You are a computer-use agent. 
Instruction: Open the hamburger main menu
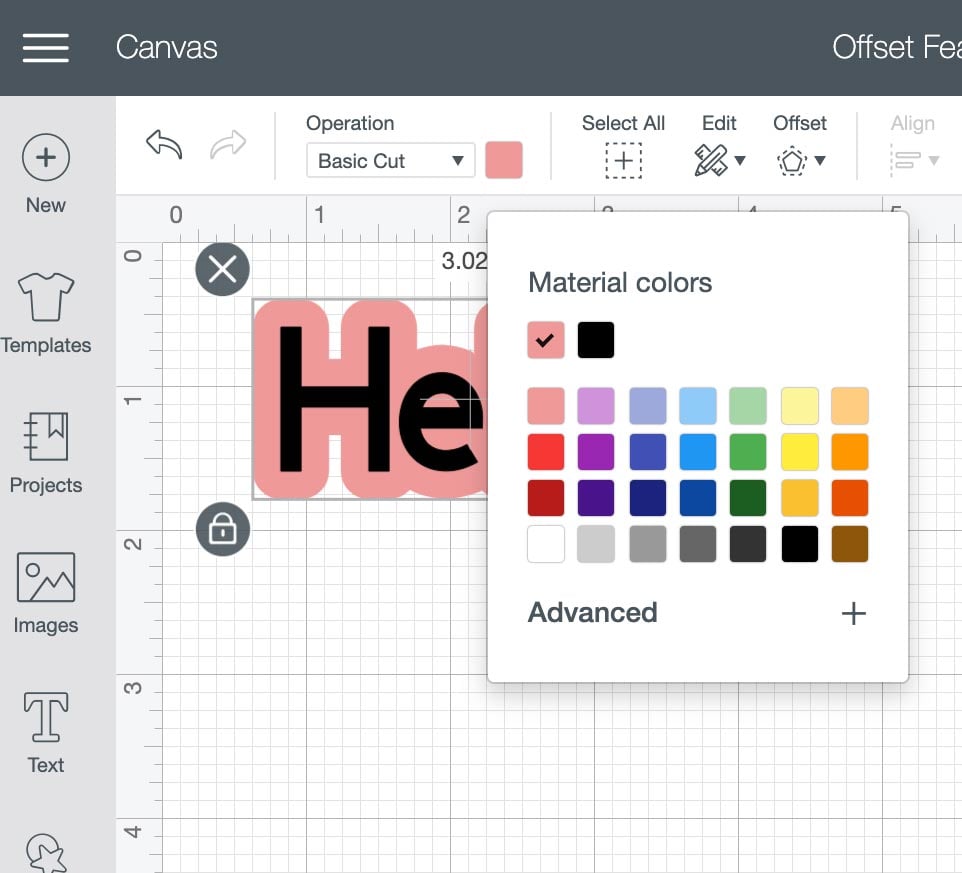(x=45, y=48)
